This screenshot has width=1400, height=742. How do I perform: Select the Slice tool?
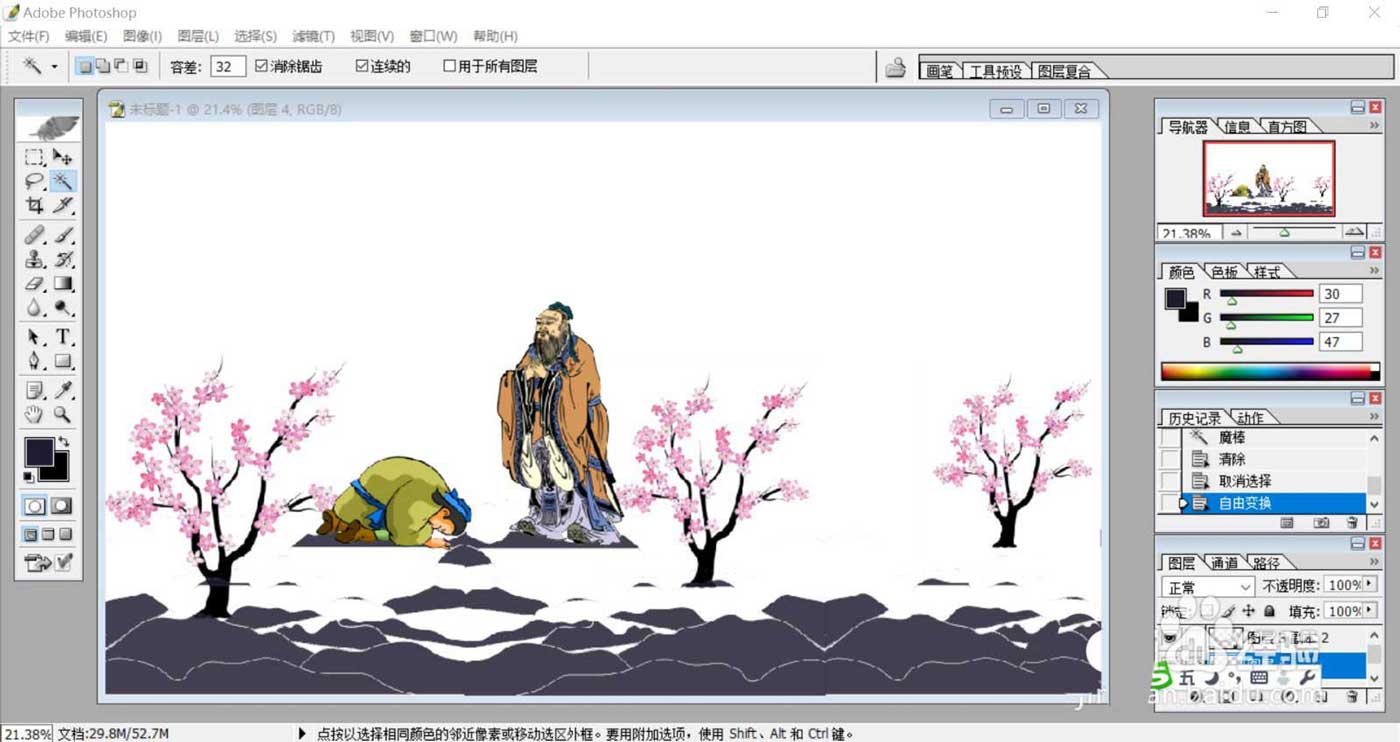point(63,205)
